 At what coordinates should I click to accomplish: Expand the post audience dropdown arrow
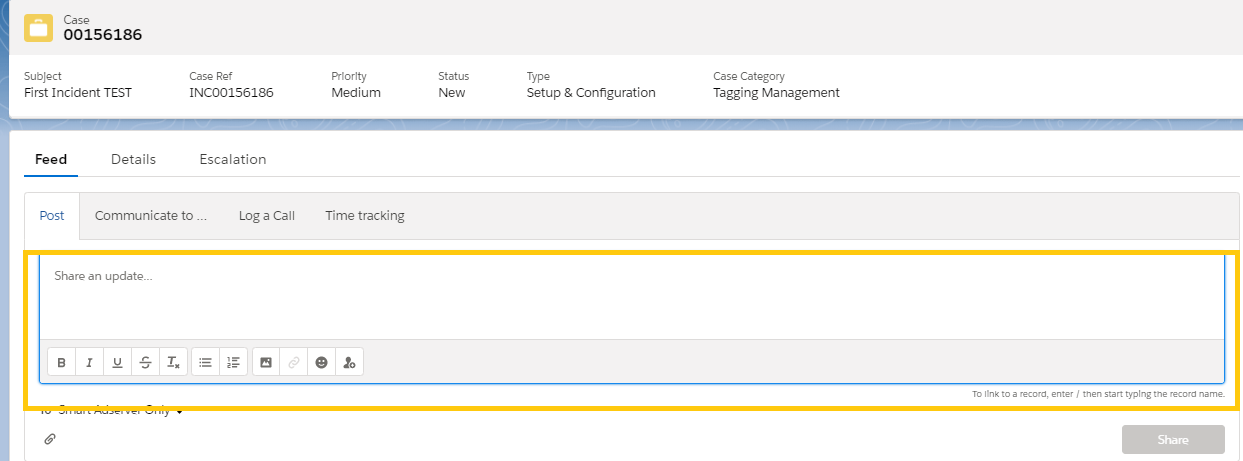(179, 411)
